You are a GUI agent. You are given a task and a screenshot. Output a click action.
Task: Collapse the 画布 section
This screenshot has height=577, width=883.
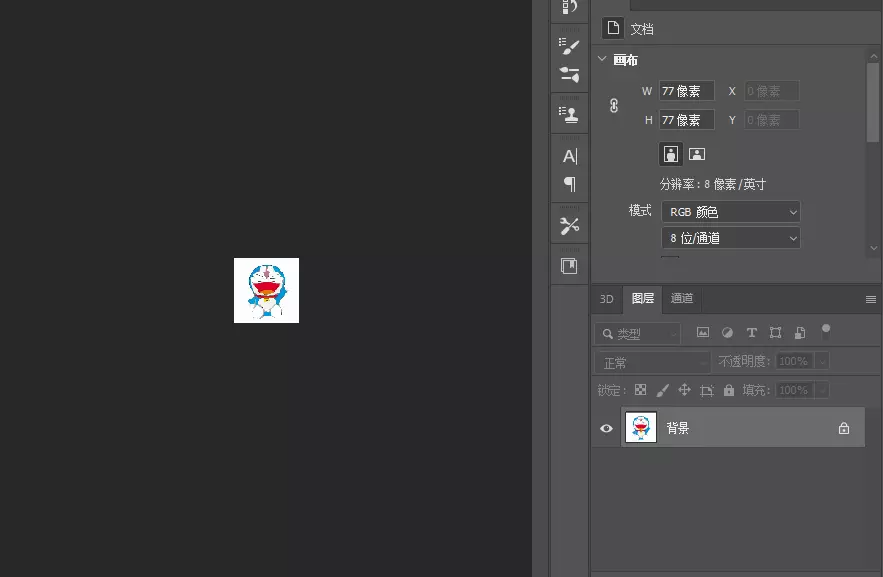602,59
